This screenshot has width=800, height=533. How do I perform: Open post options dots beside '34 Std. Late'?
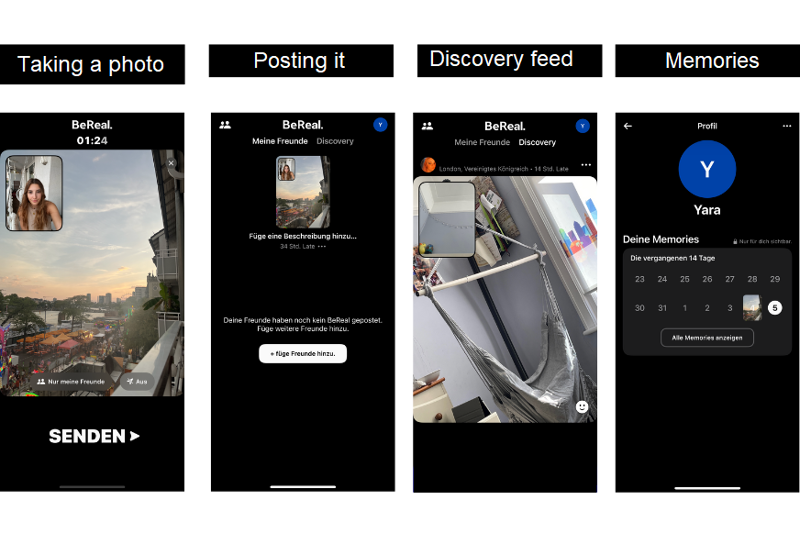coord(321,246)
